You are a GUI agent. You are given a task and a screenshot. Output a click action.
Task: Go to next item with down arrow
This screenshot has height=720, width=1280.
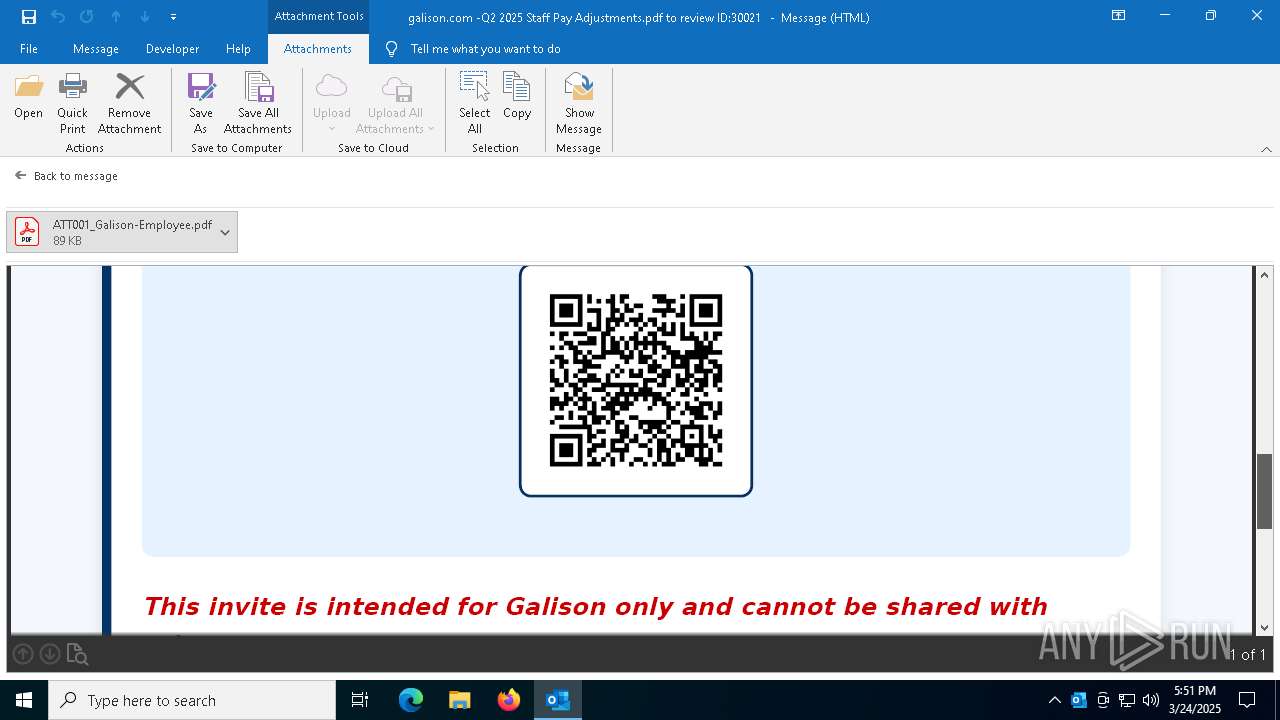145,17
